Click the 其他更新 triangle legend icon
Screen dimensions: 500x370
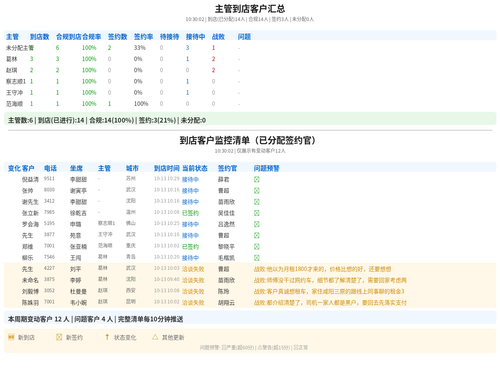click(155, 337)
